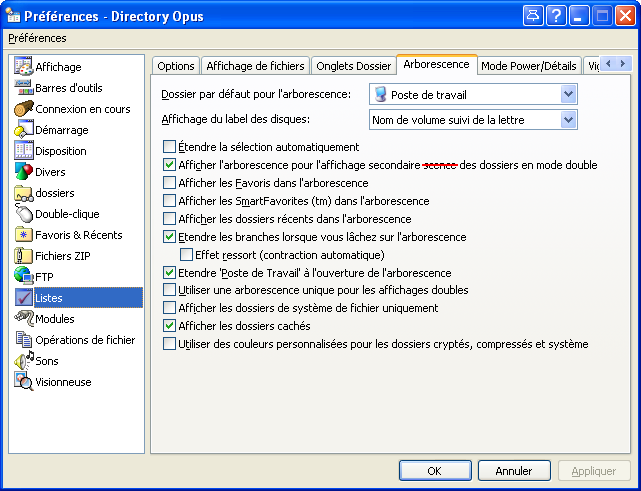Click 'Affichage du label des disques' label
Image resolution: width=641 pixels, height=491 pixels.
pos(235,119)
